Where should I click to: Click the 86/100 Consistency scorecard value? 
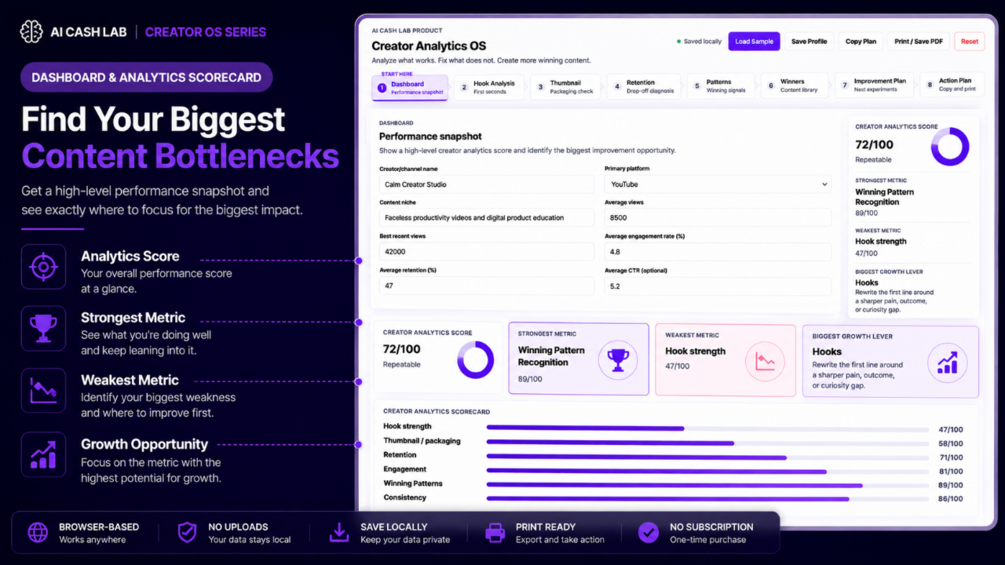[x=951, y=498]
